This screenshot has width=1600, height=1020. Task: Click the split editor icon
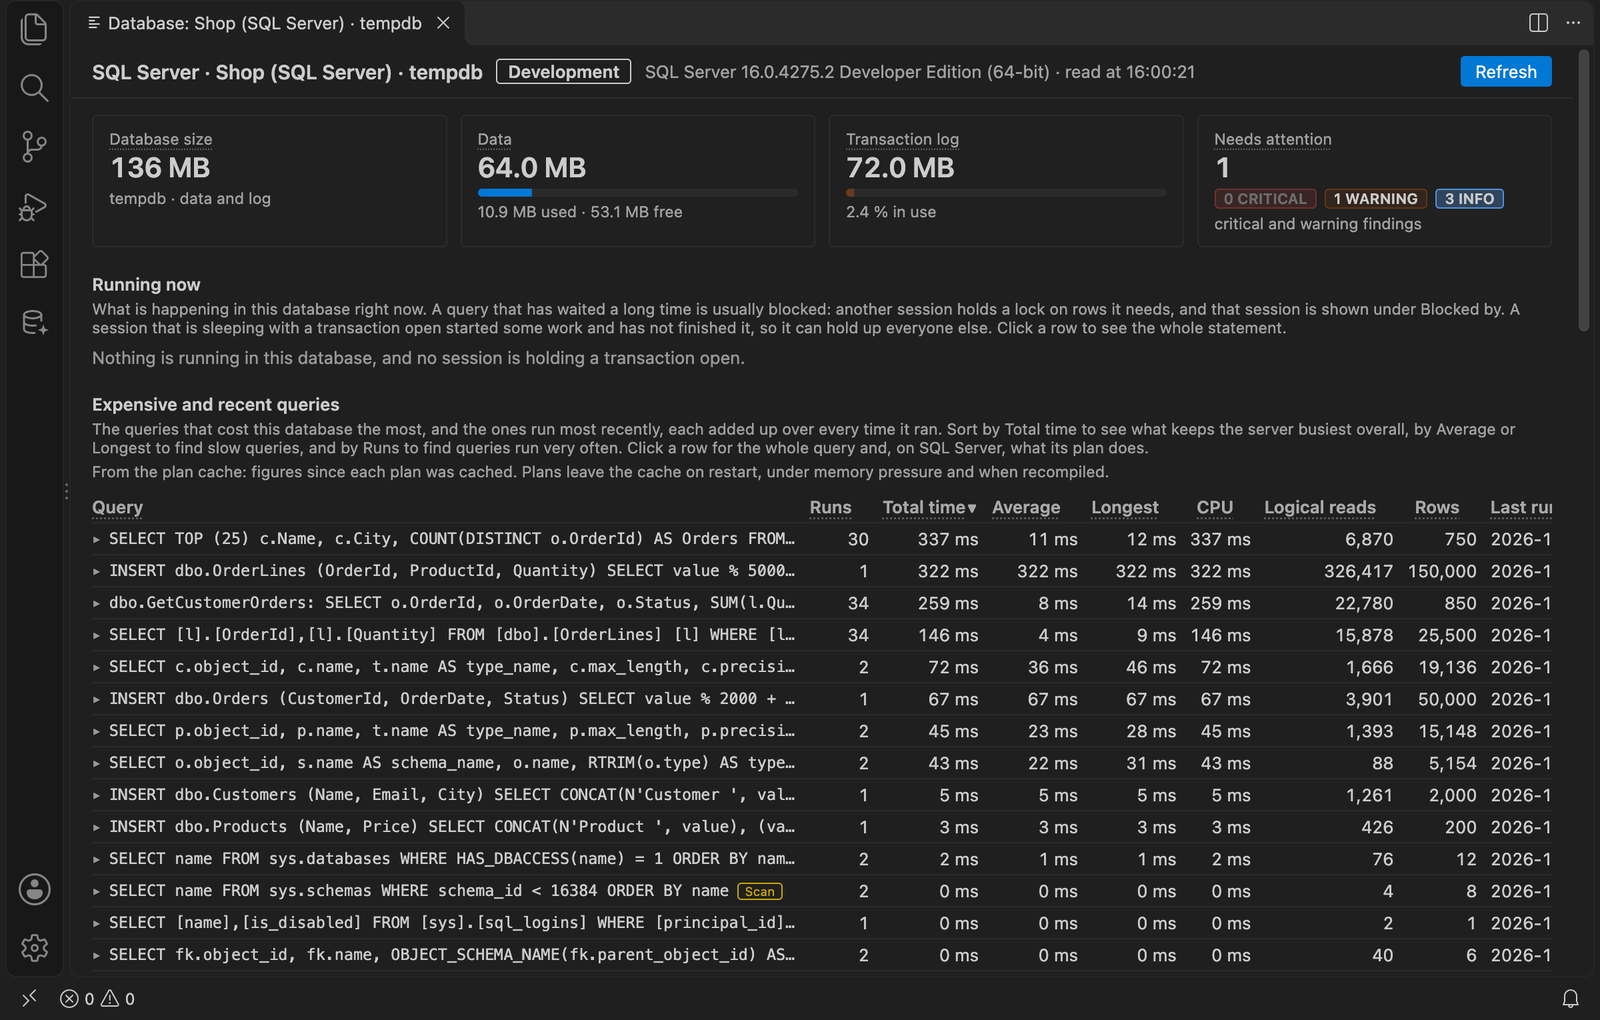[1539, 23]
